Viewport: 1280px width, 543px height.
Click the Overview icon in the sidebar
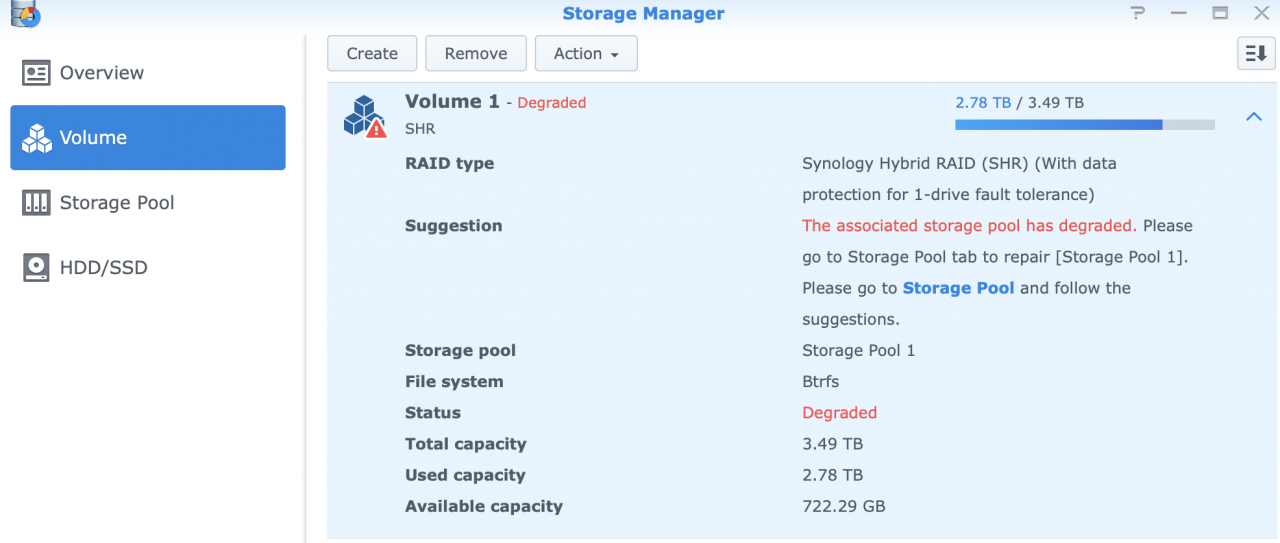[x=36, y=73]
